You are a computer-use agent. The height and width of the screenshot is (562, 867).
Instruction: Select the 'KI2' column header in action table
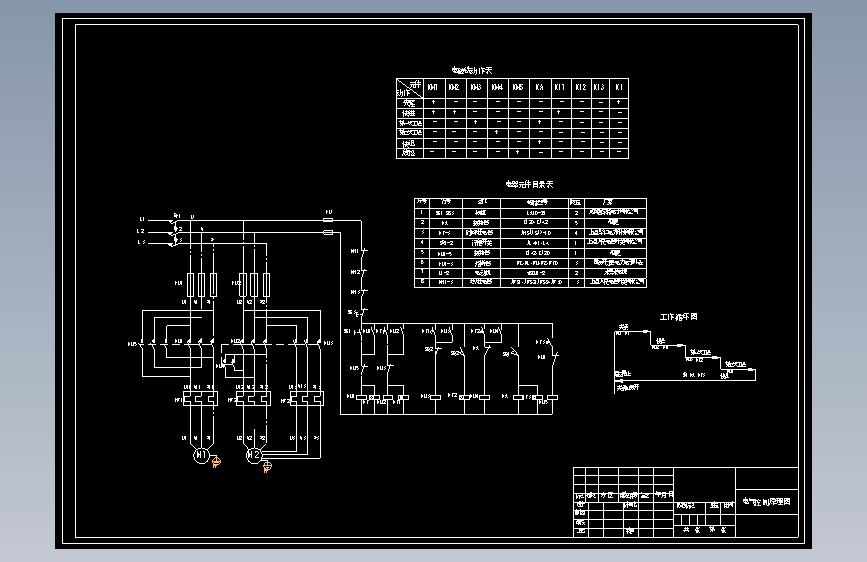581,87
